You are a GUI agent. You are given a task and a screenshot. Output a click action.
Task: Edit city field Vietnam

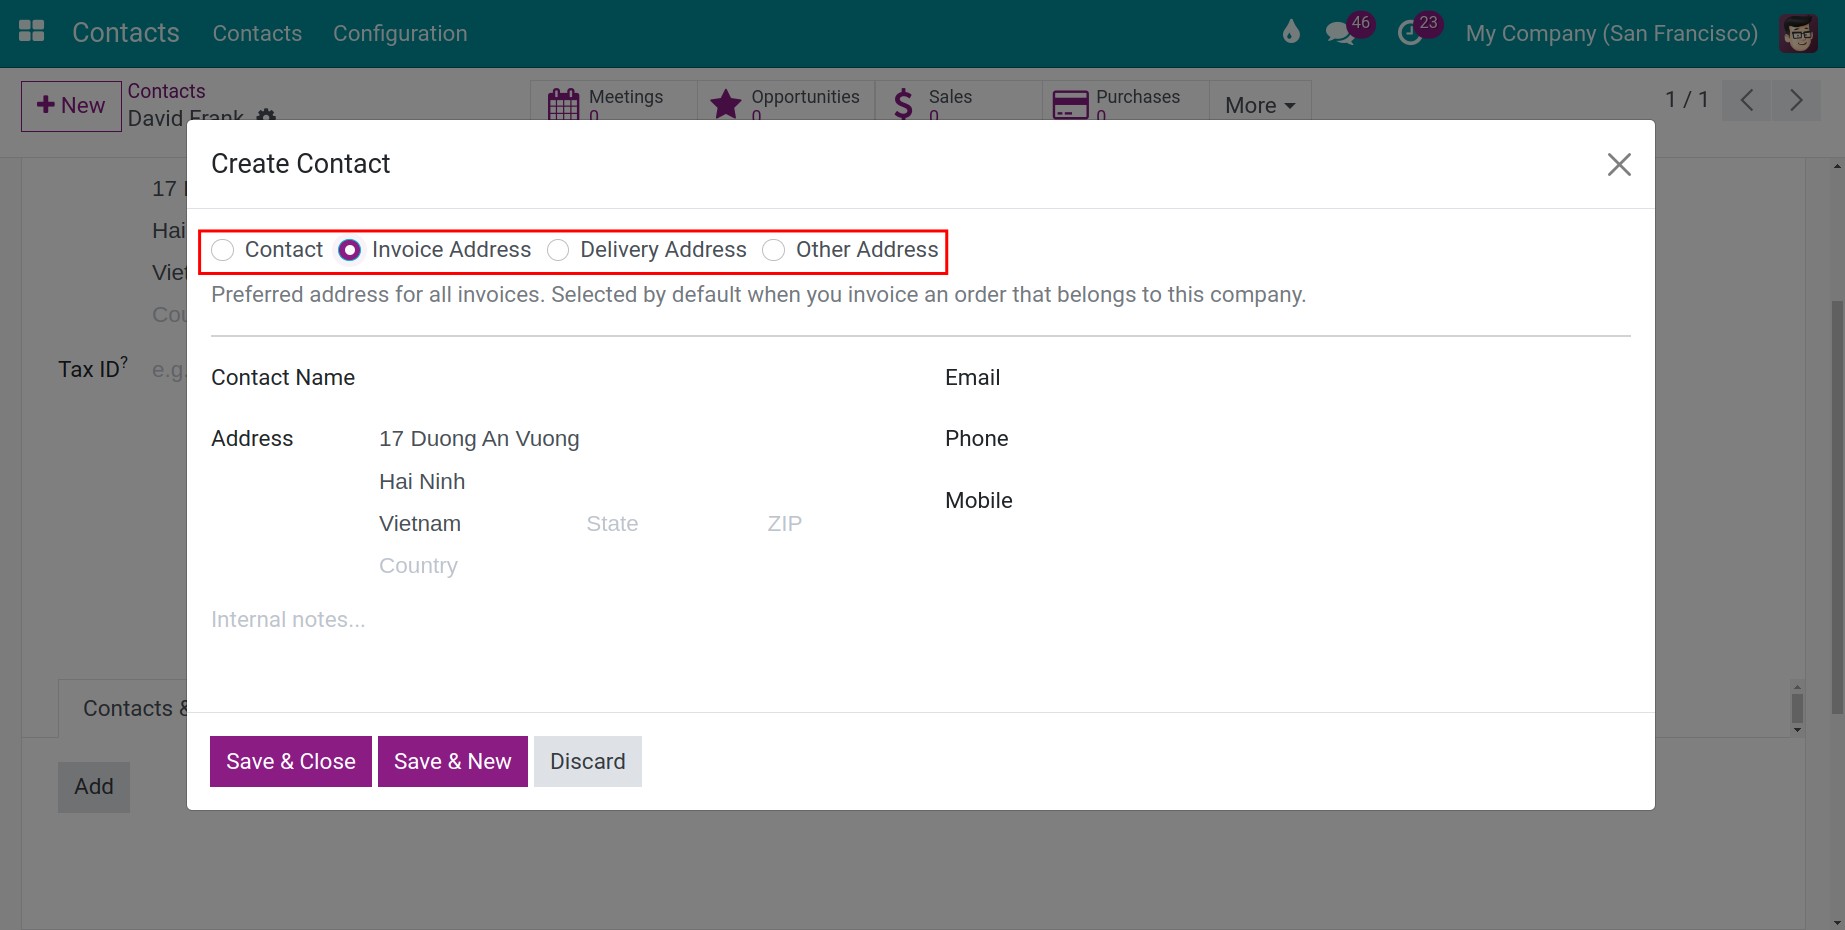coord(475,524)
